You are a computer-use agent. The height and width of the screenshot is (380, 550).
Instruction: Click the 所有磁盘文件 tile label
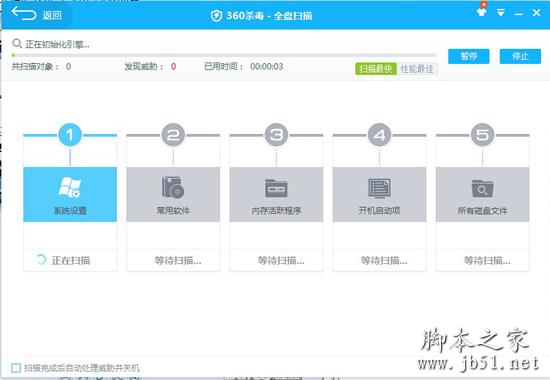click(x=482, y=211)
